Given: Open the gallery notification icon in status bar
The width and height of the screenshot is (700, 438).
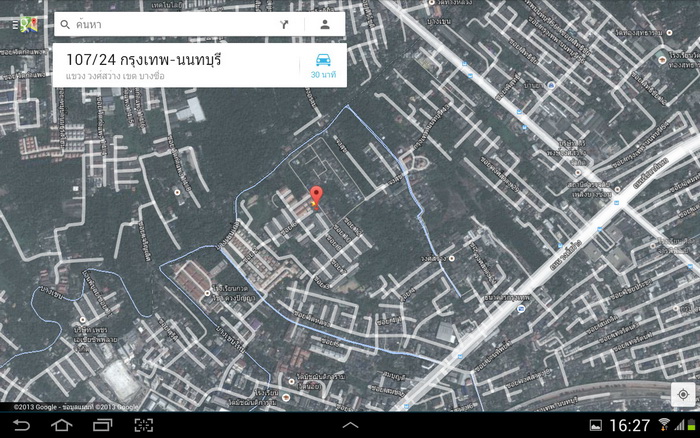Looking at the screenshot, I should click(x=595, y=425).
